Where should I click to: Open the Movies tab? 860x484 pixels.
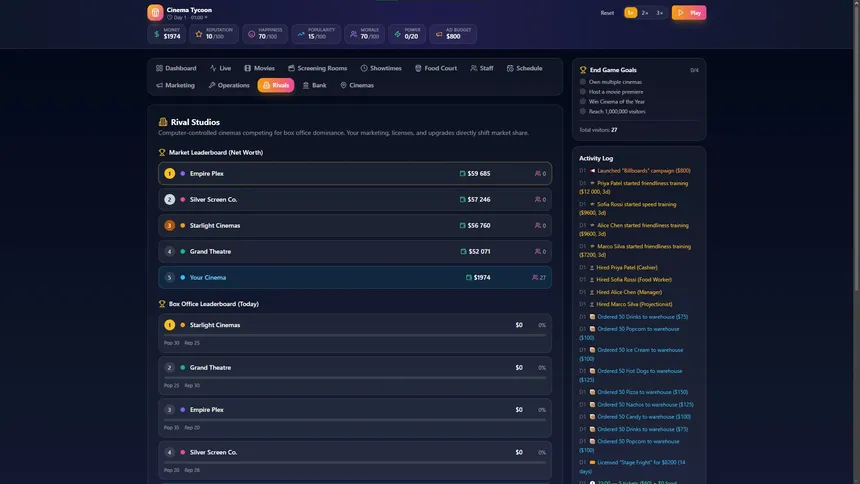click(x=259, y=68)
